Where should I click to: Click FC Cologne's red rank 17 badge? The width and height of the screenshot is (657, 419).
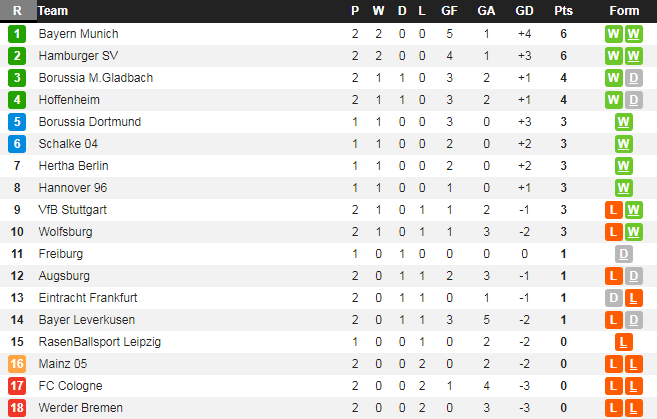click(17, 386)
